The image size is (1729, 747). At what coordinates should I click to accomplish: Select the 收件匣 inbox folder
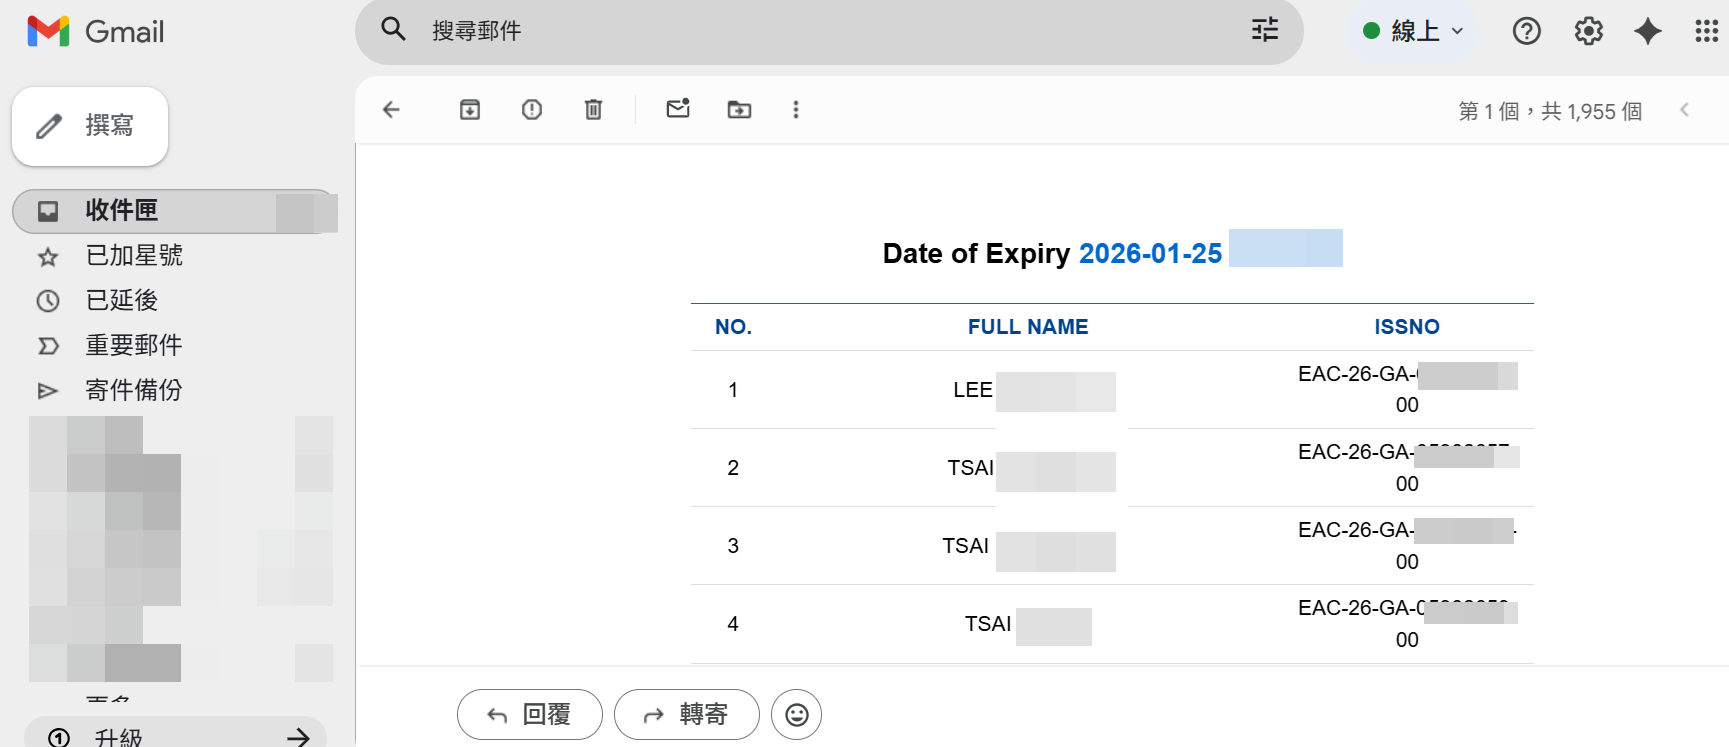tap(122, 211)
